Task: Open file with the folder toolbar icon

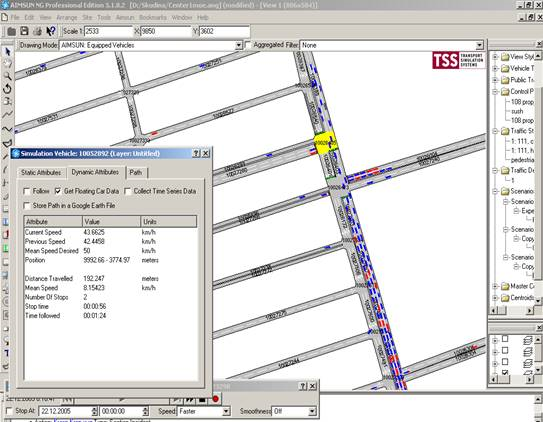Action: (x=11, y=31)
